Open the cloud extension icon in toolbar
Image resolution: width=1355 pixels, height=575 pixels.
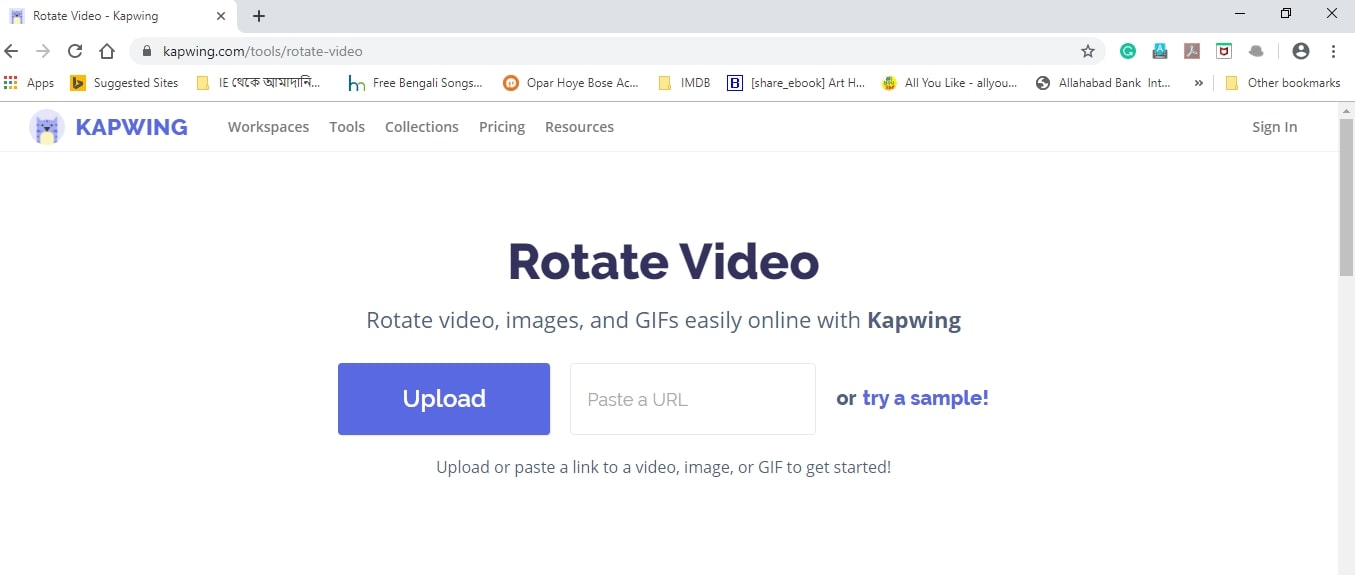click(1257, 51)
